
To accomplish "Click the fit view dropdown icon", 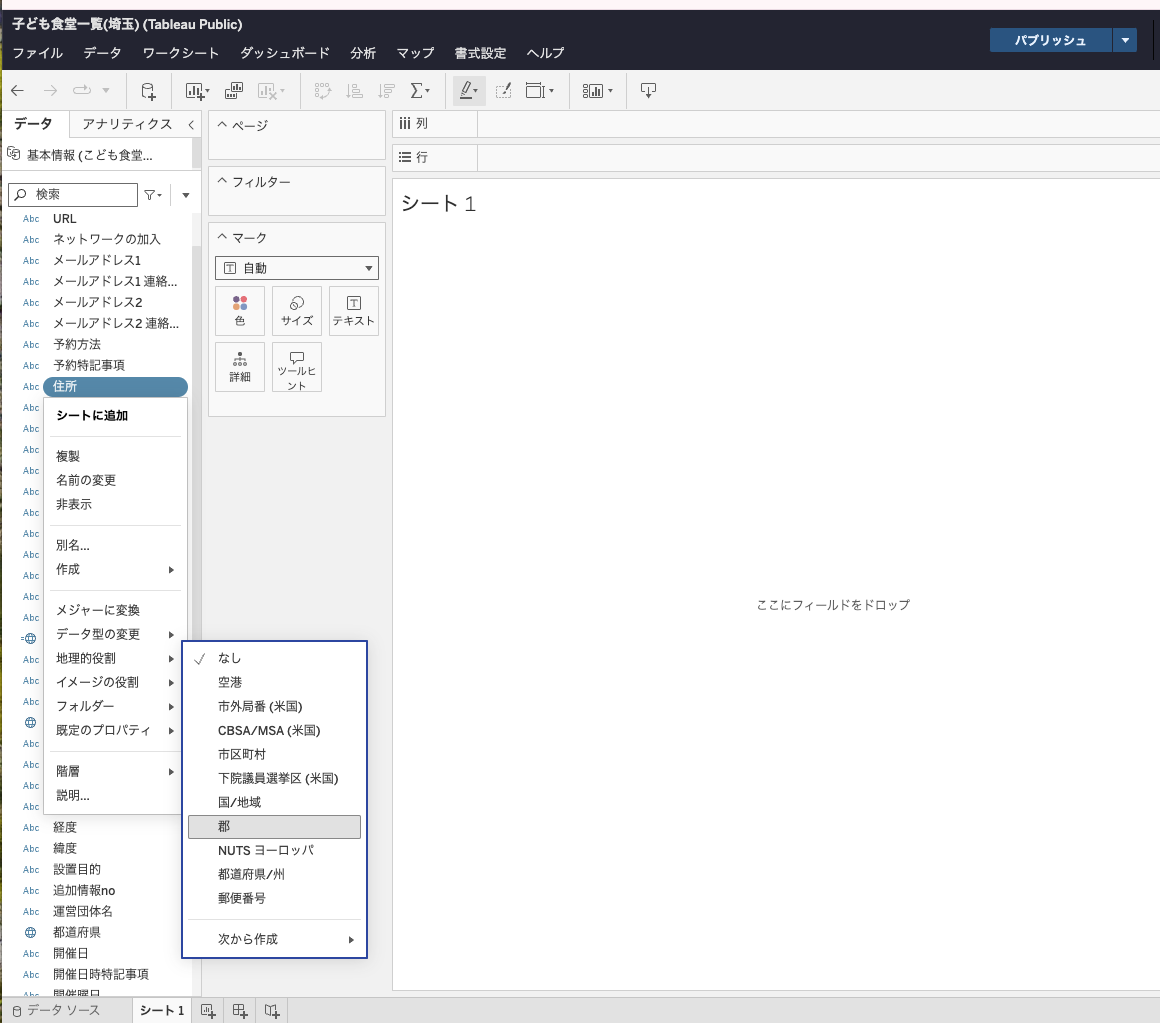I will coord(539,91).
